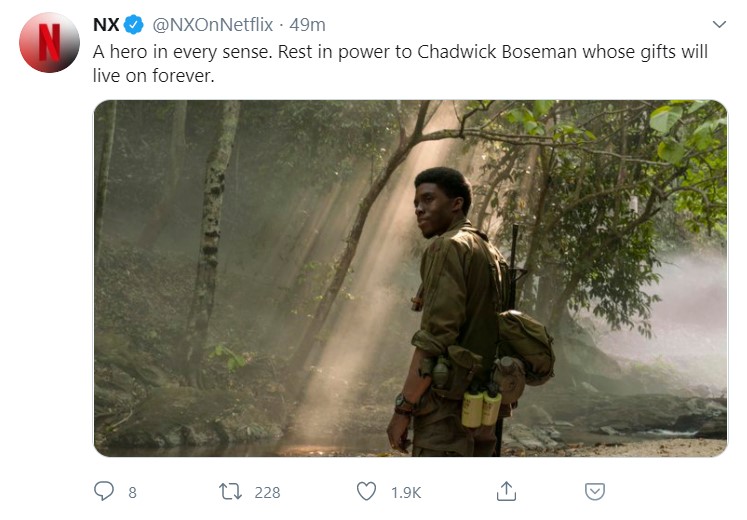Retweet using the retweet arrows icon
Screen dimensions: 747x520
click(x=230, y=491)
